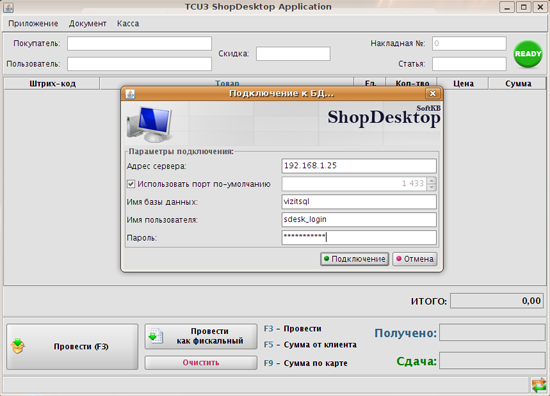
Task: Click the Кол-тво column header
Action: click(412, 83)
